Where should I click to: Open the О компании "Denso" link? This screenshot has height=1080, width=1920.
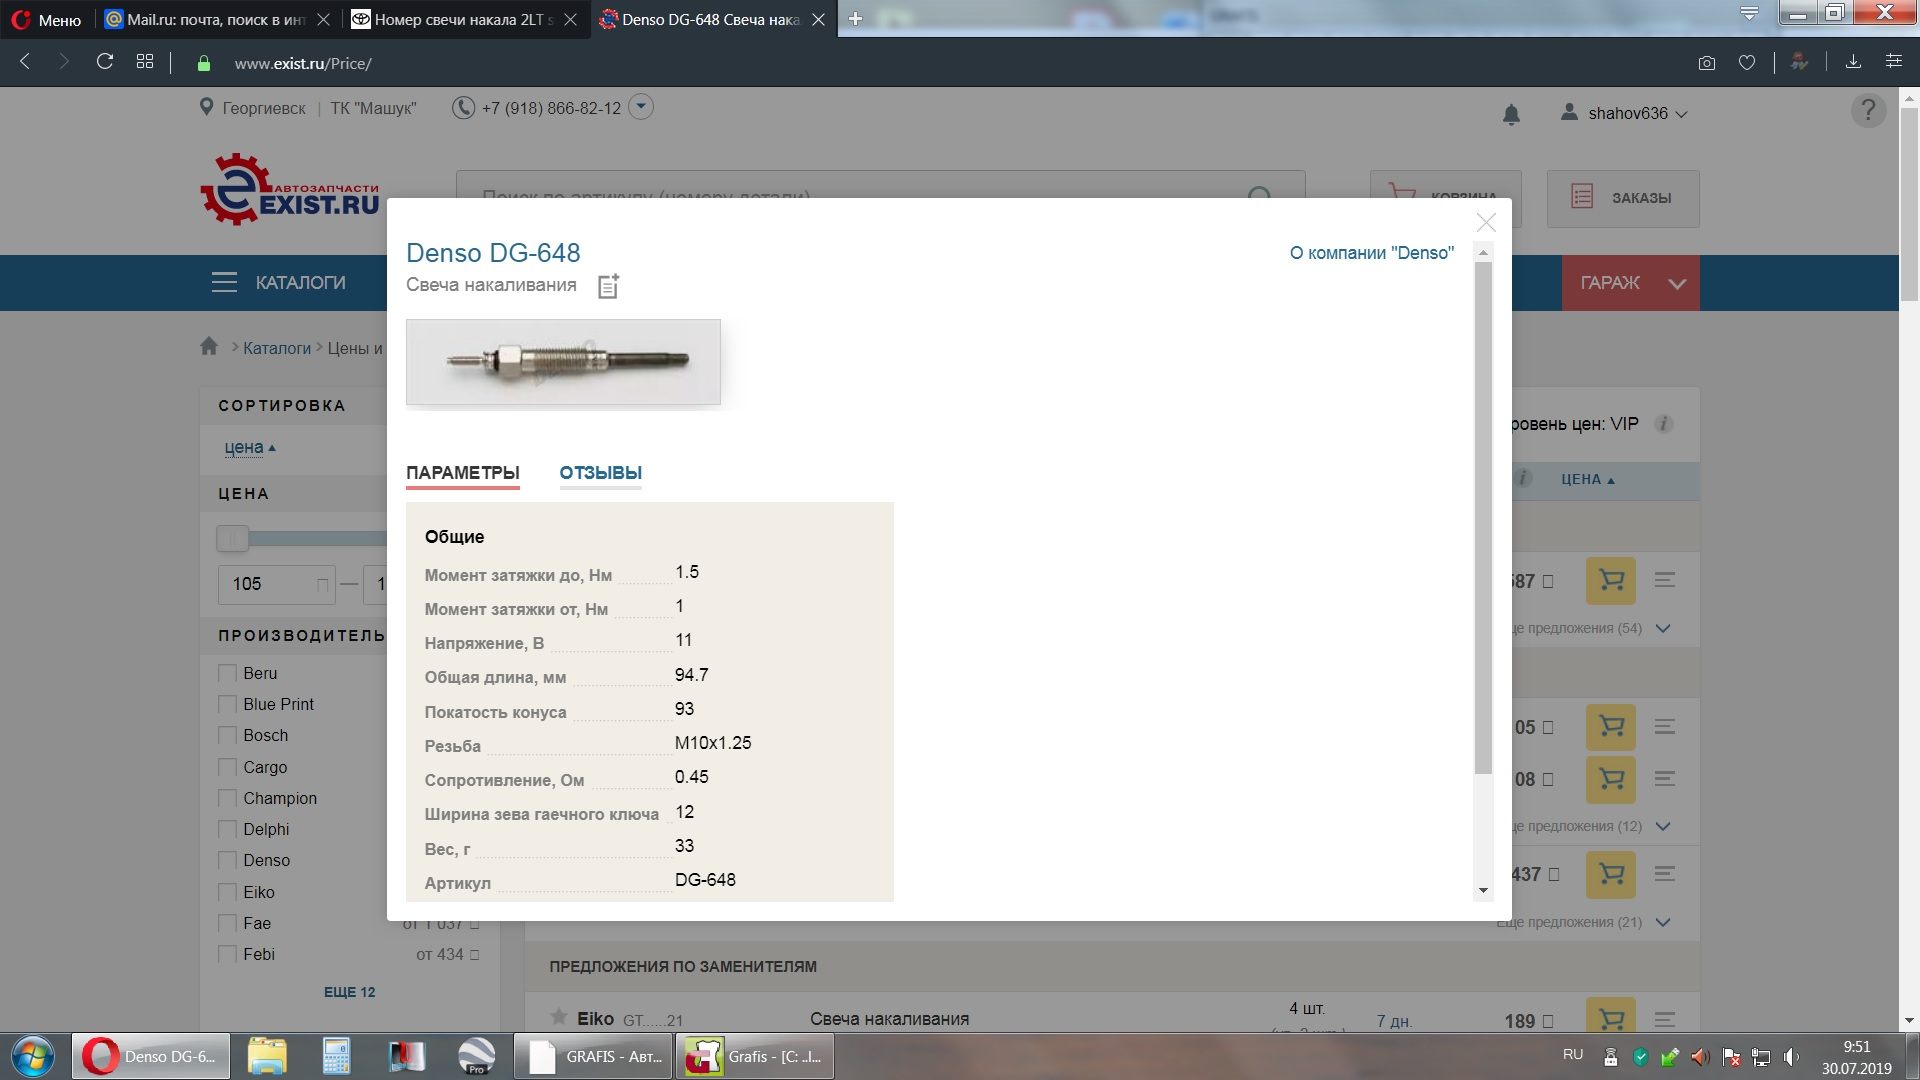(1371, 253)
